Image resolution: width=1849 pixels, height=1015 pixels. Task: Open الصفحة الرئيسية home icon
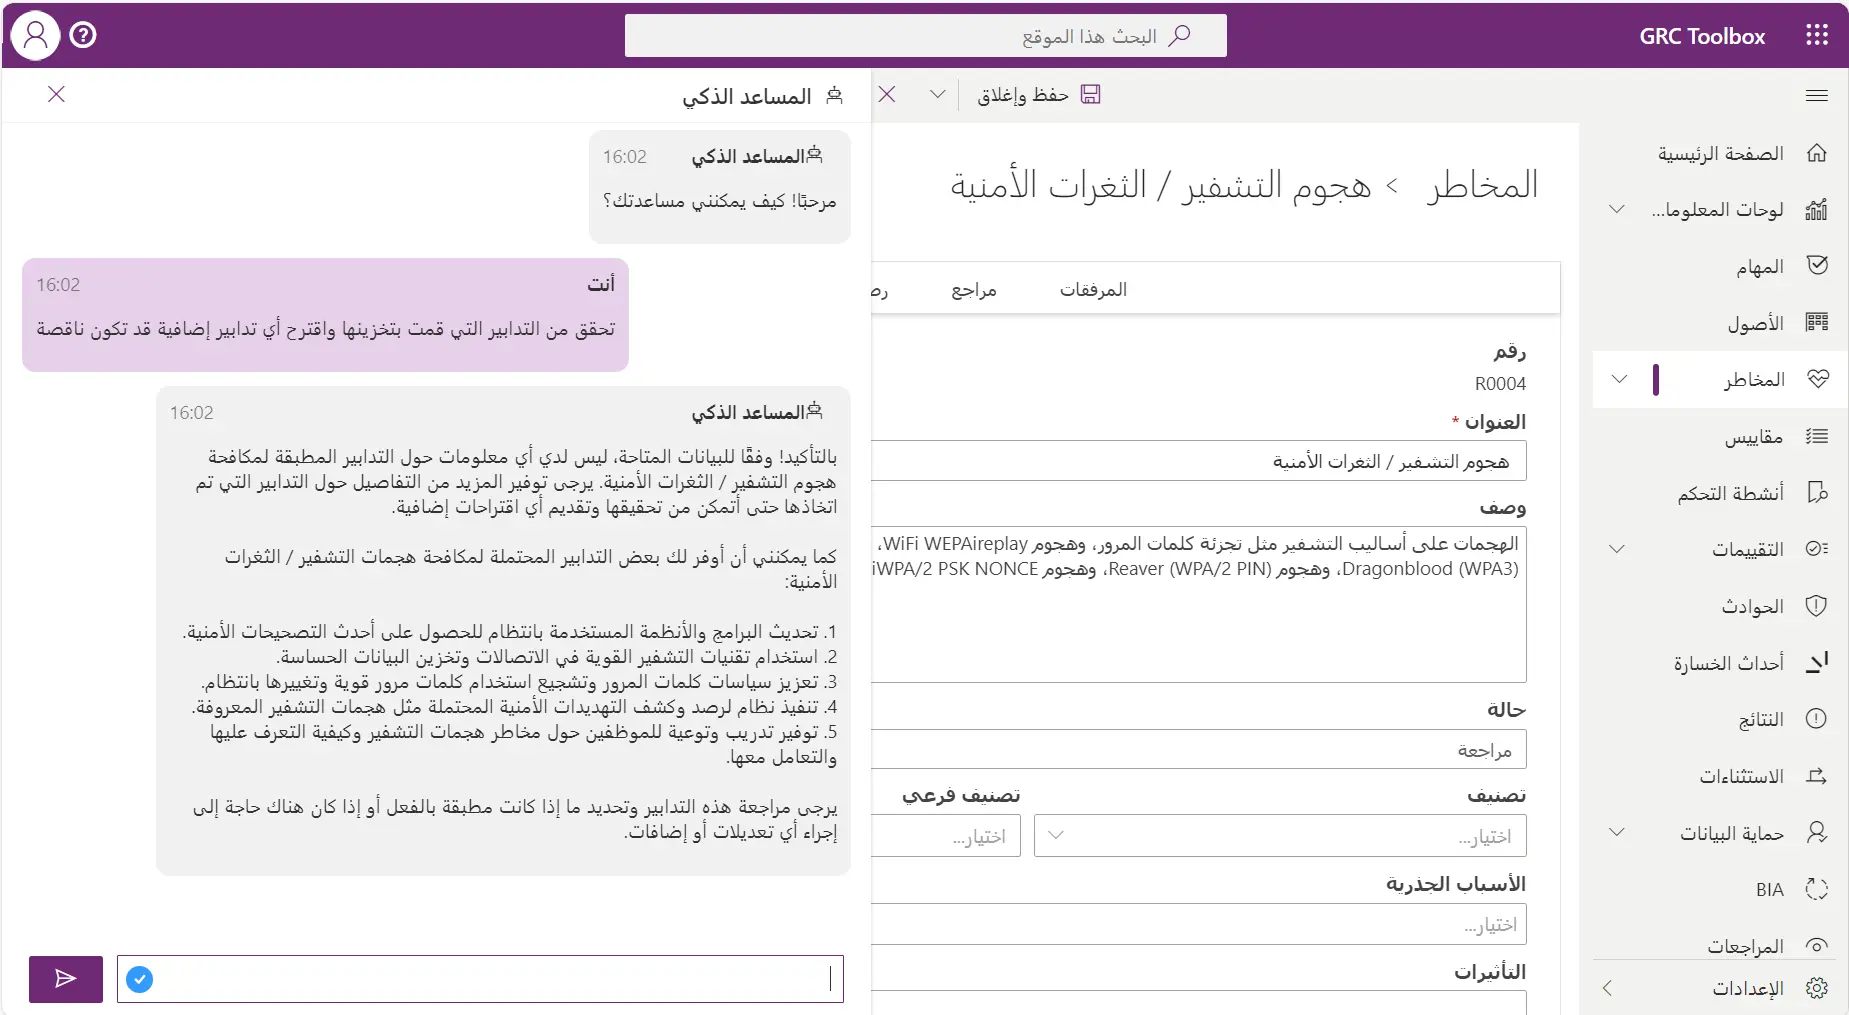[x=1817, y=153]
